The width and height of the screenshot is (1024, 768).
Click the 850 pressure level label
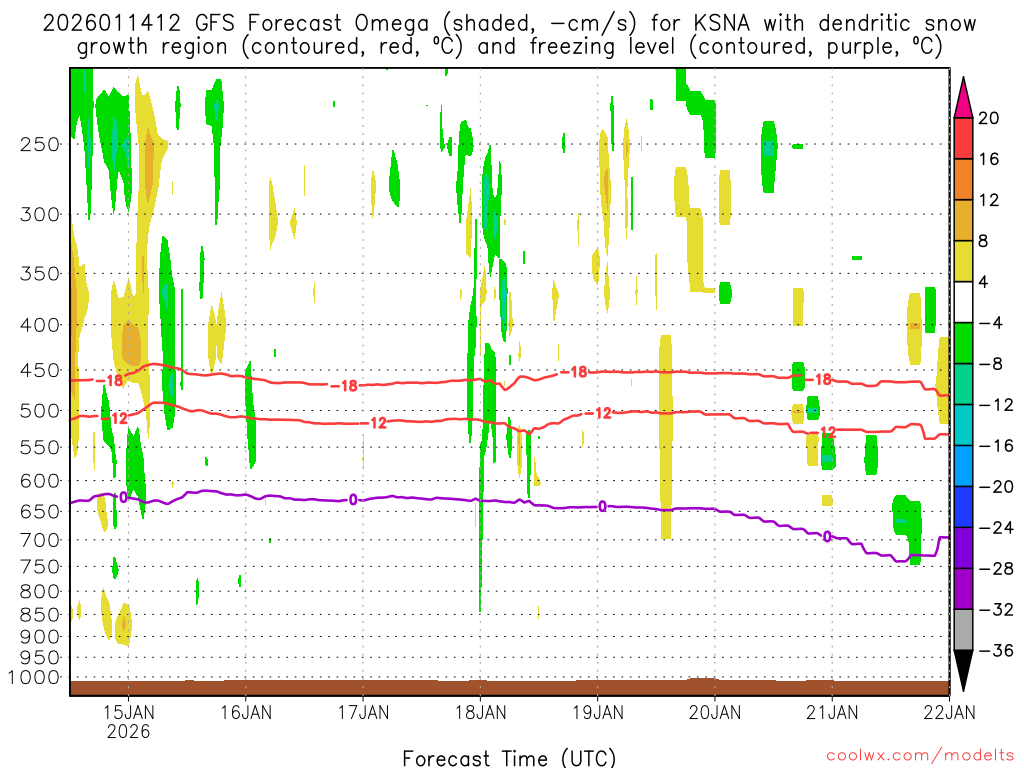point(40,615)
